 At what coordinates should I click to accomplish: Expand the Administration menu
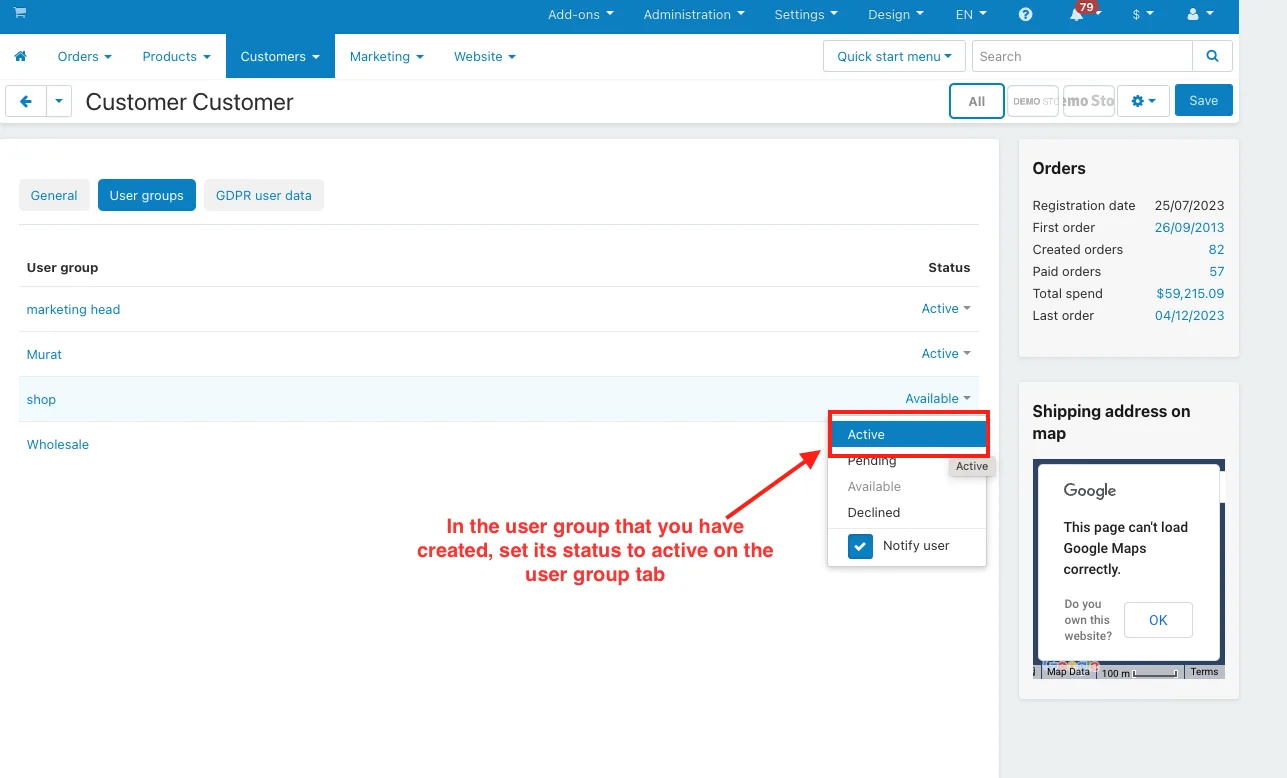pyautogui.click(x=694, y=15)
